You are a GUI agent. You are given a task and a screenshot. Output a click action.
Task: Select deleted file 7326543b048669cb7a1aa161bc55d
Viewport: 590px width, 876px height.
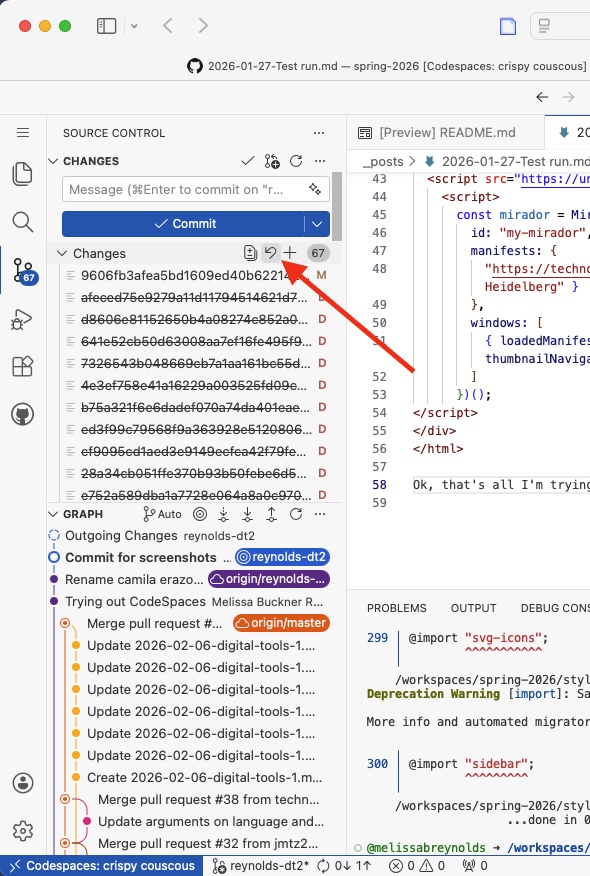pyautogui.click(x=196, y=363)
